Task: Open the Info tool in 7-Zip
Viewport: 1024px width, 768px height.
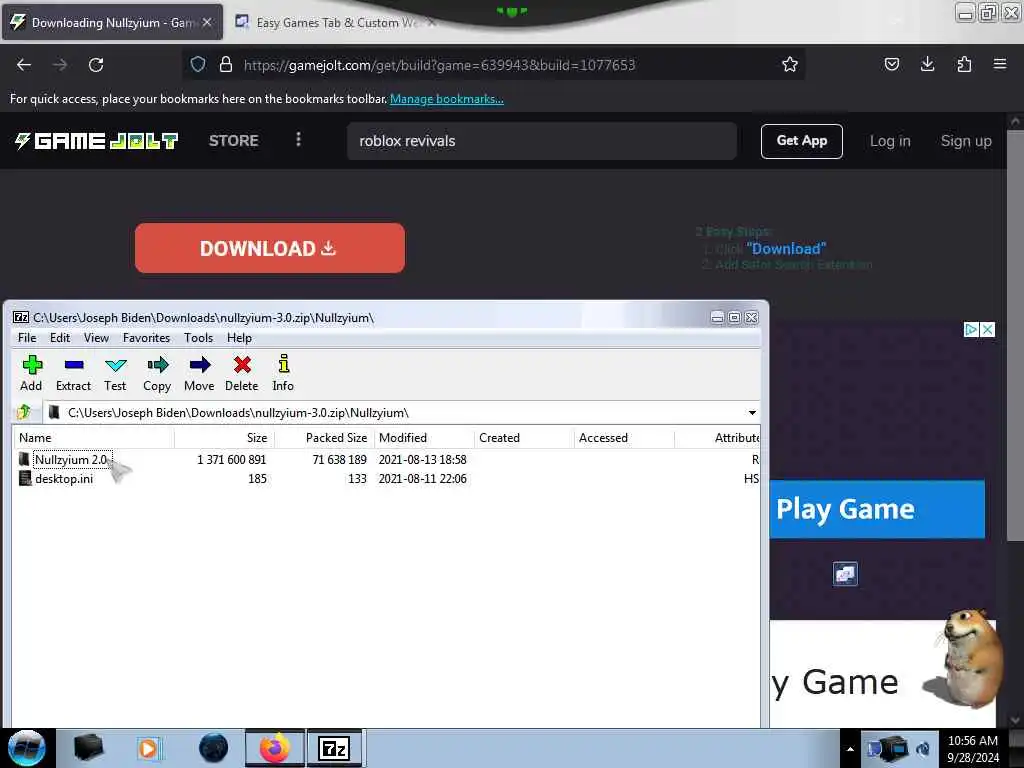Action: [x=283, y=373]
